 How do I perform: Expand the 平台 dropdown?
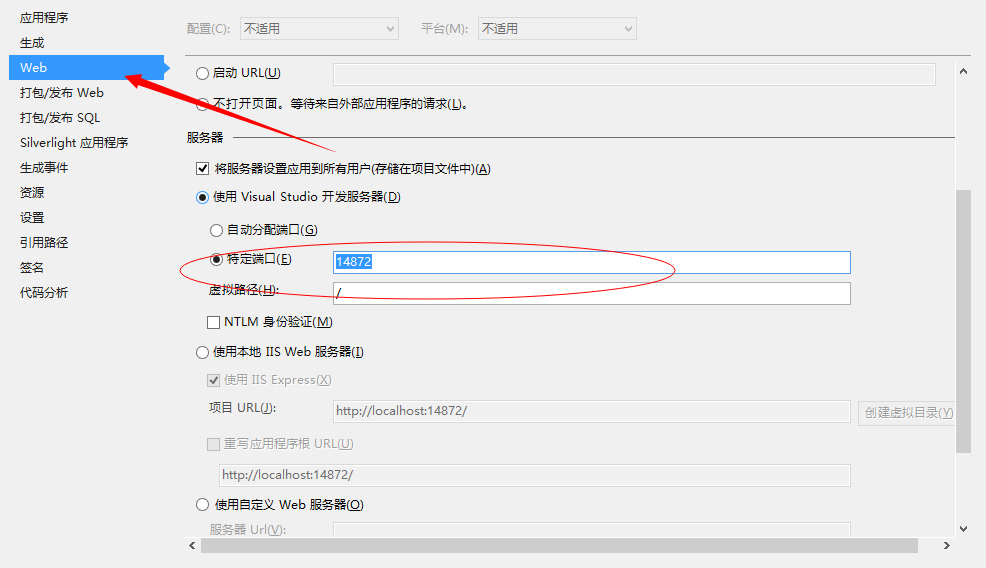557,29
